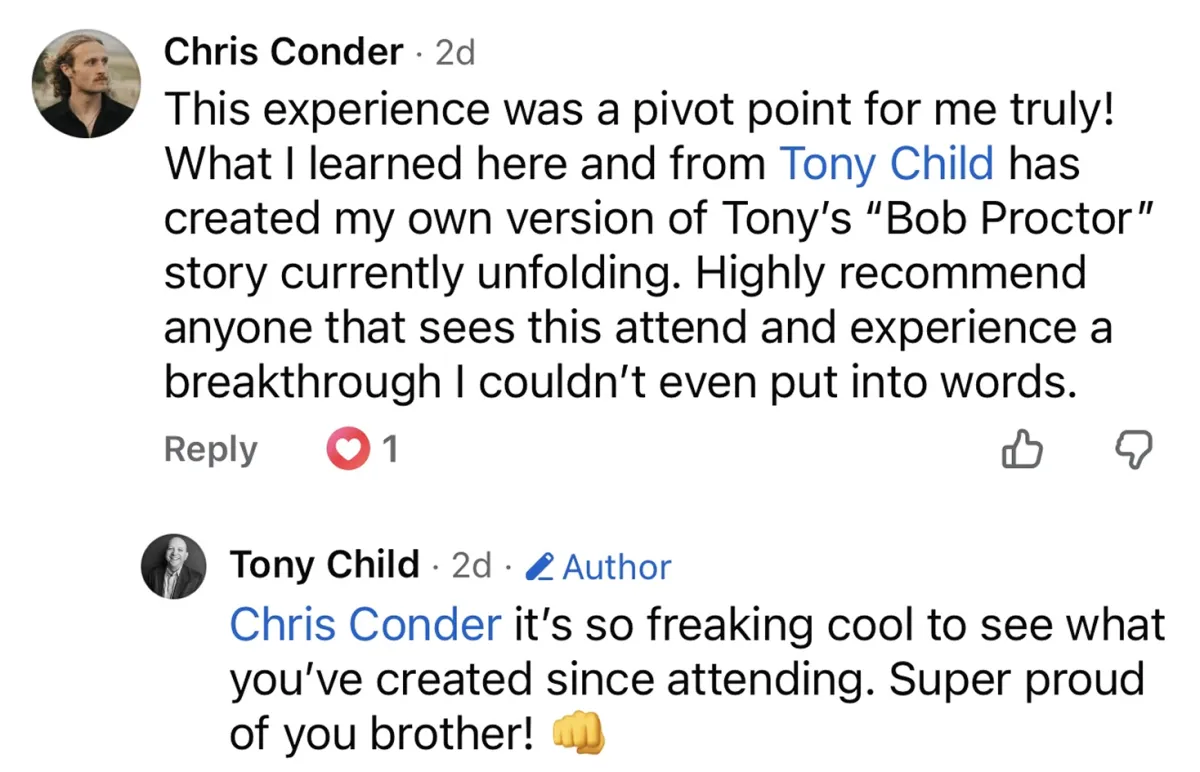Follow the blue Tony Child link in comment
1200x772 pixels.
[887, 163]
